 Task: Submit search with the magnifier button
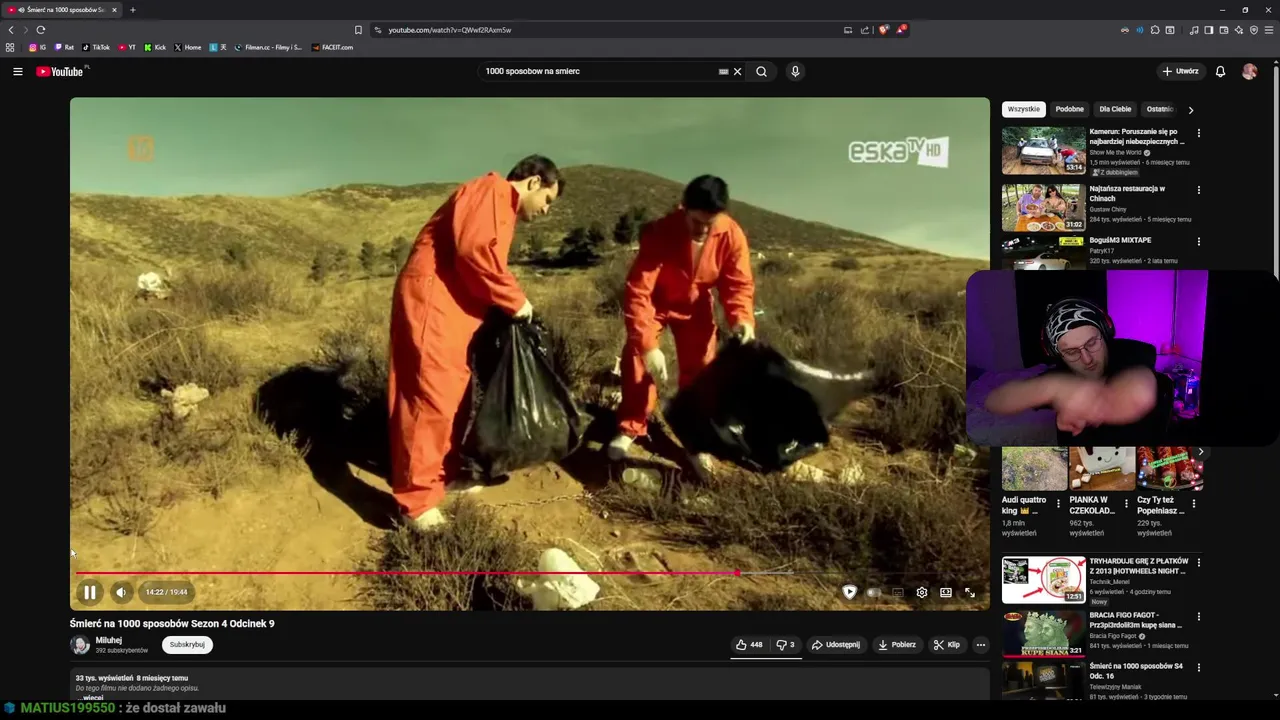tap(761, 71)
